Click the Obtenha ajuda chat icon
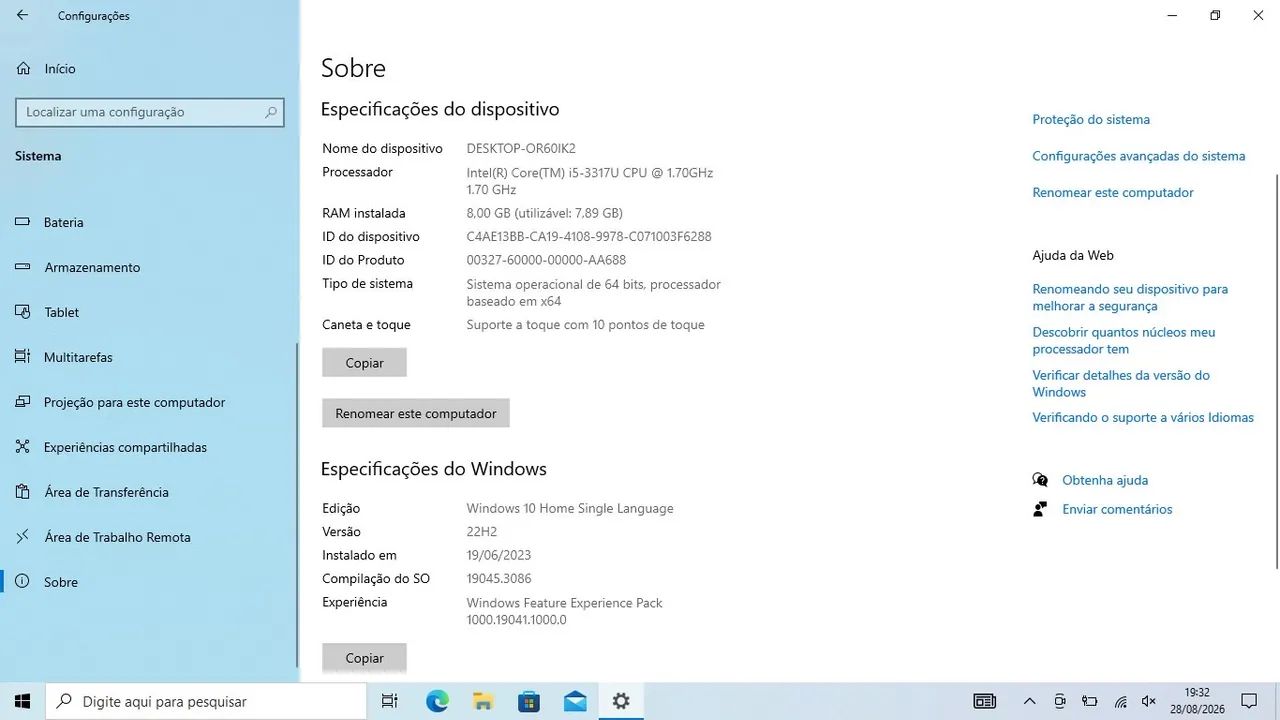 1040,480
